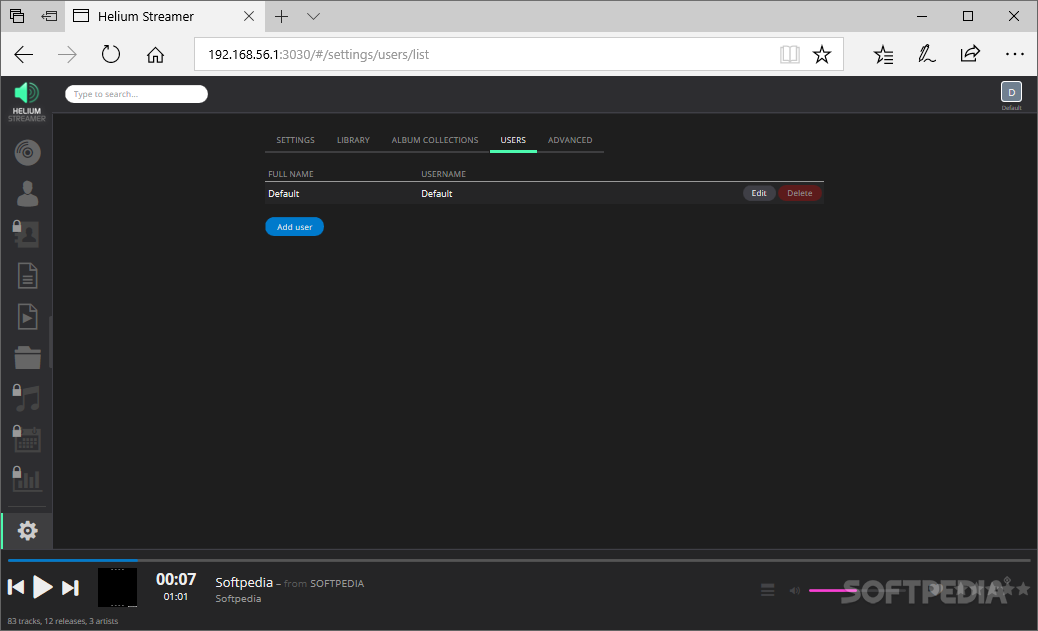Click the browser address bar URL
This screenshot has height=631, width=1038.
pos(318,54)
